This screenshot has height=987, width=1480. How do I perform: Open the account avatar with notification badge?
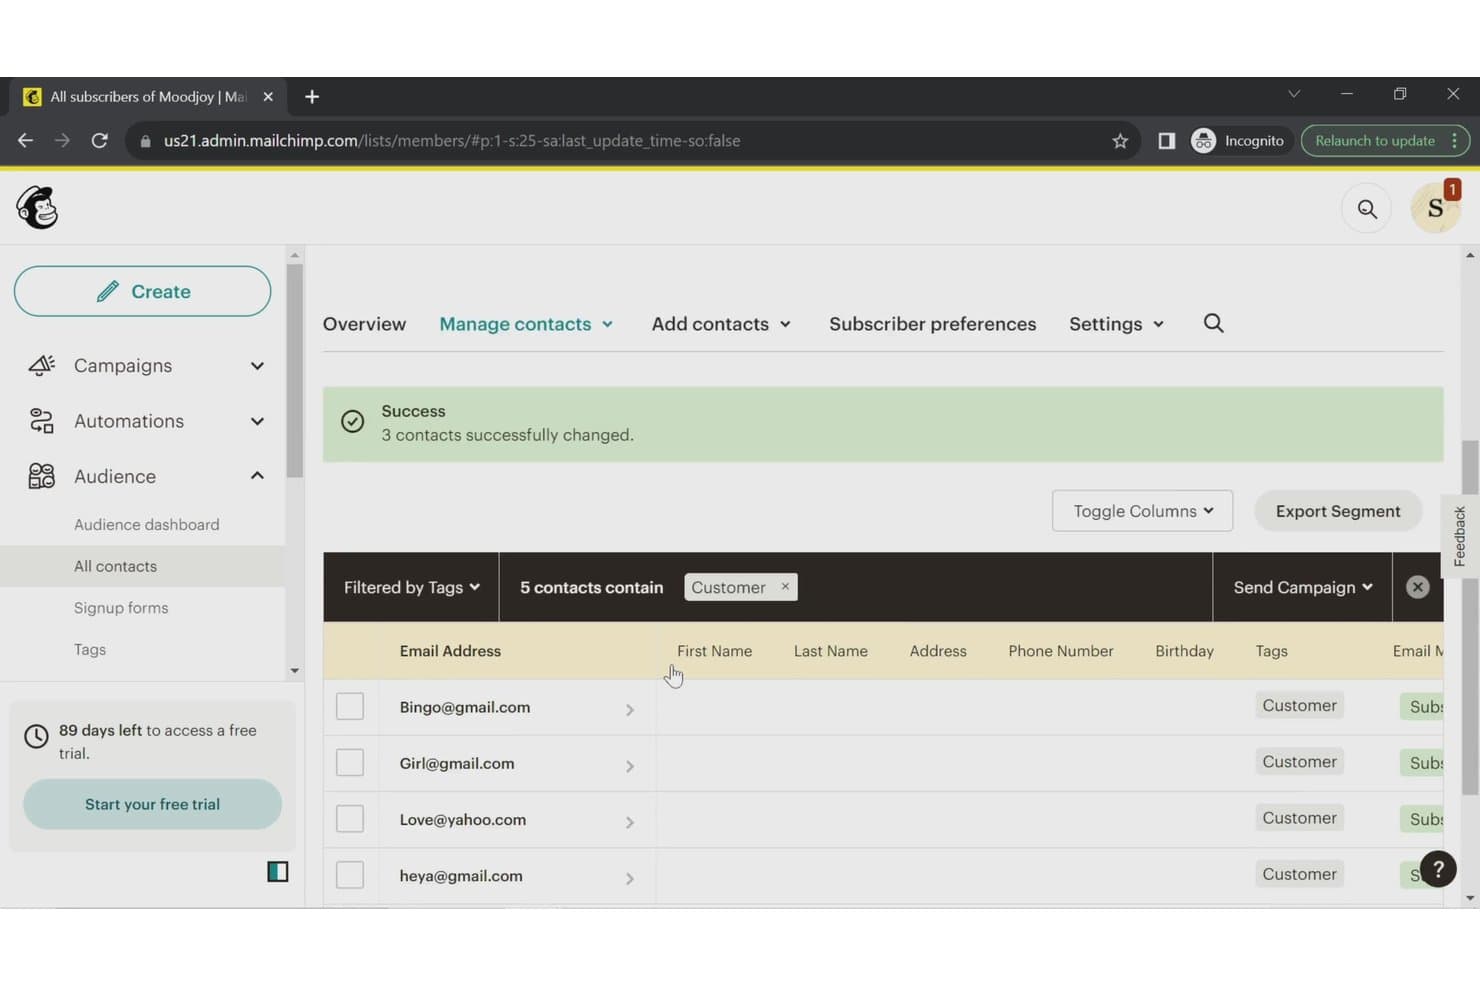(x=1435, y=208)
